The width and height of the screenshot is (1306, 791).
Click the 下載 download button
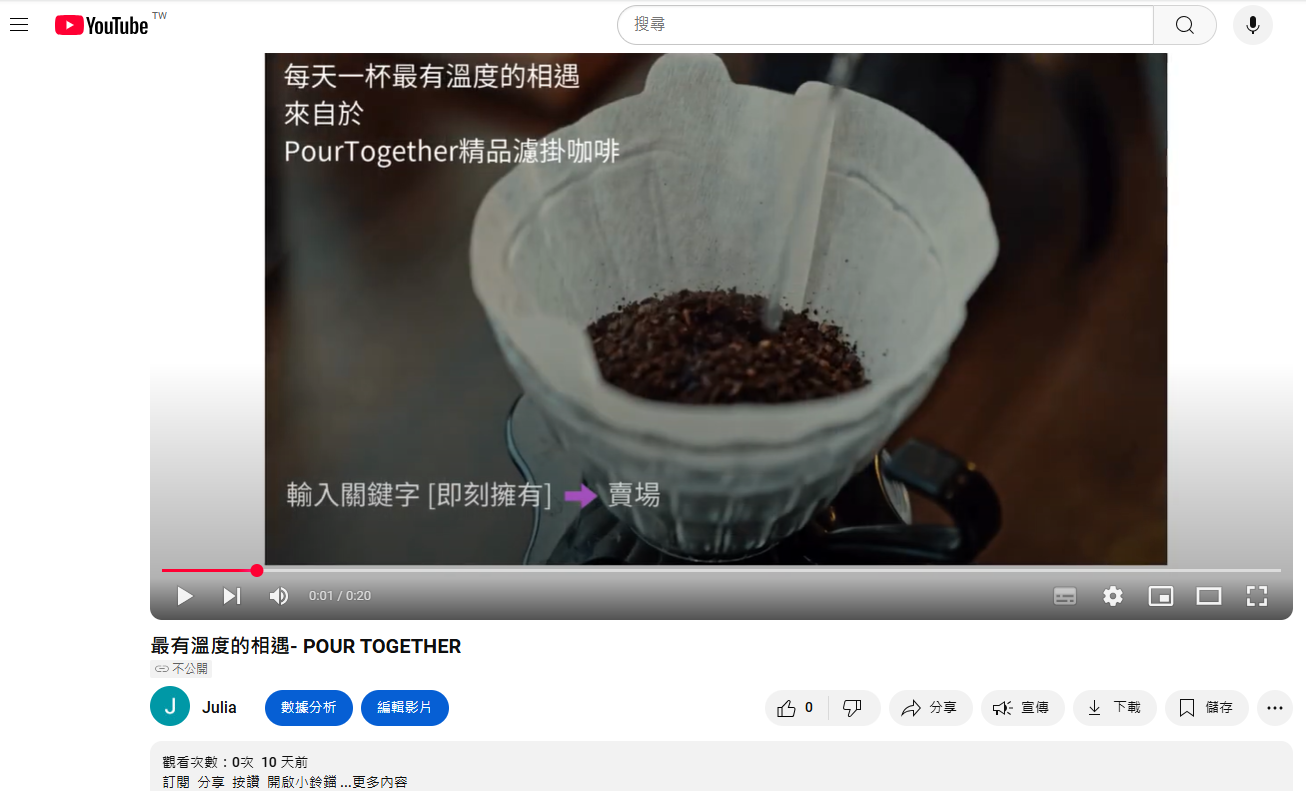1115,708
